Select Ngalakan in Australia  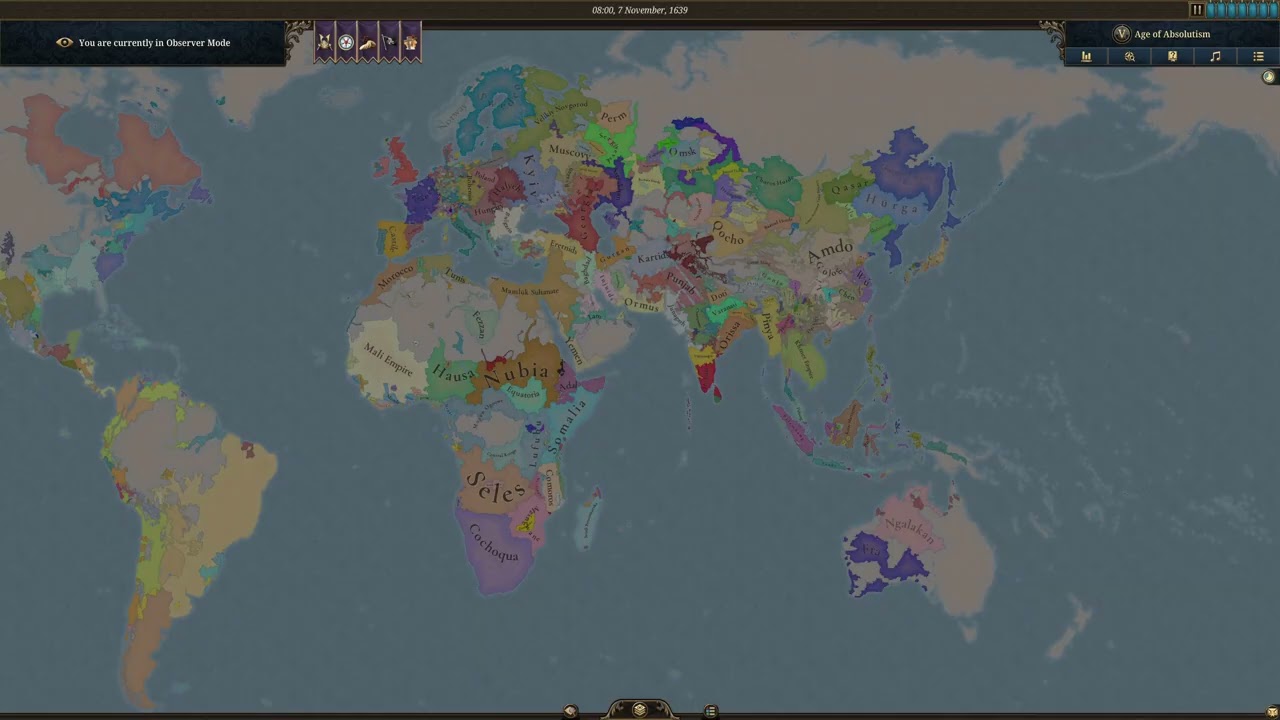click(x=909, y=529)
